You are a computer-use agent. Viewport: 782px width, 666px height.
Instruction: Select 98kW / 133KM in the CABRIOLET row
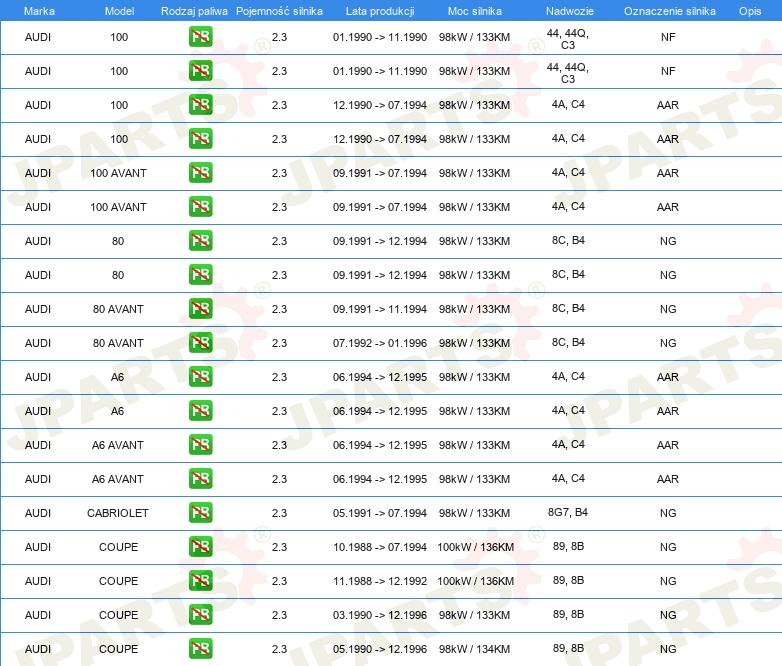[474, 513]
